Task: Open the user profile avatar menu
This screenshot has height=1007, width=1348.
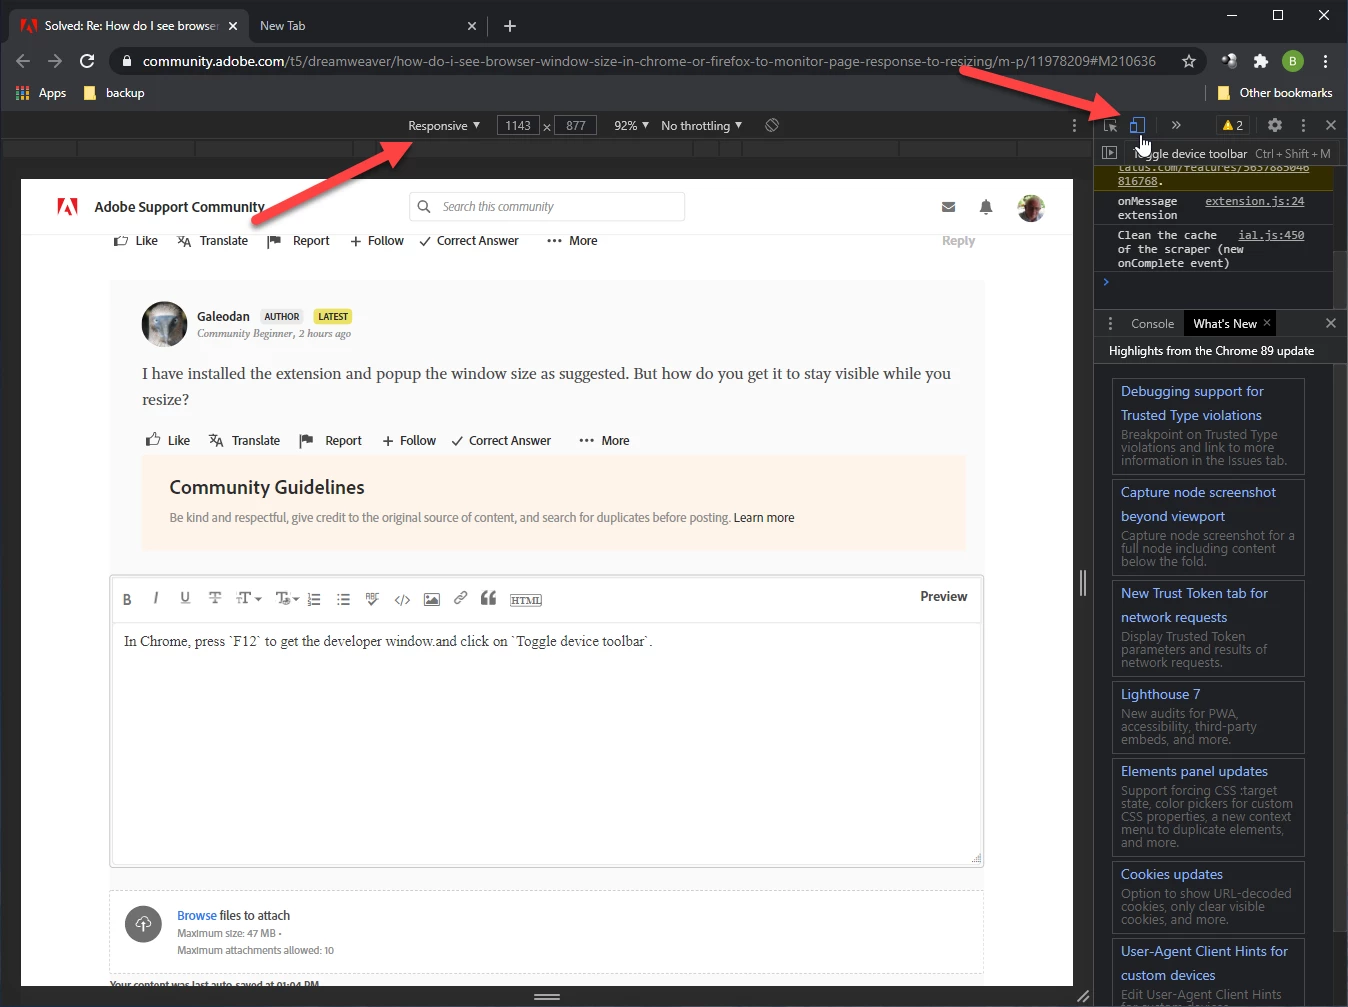Action: click(1031, 208)
